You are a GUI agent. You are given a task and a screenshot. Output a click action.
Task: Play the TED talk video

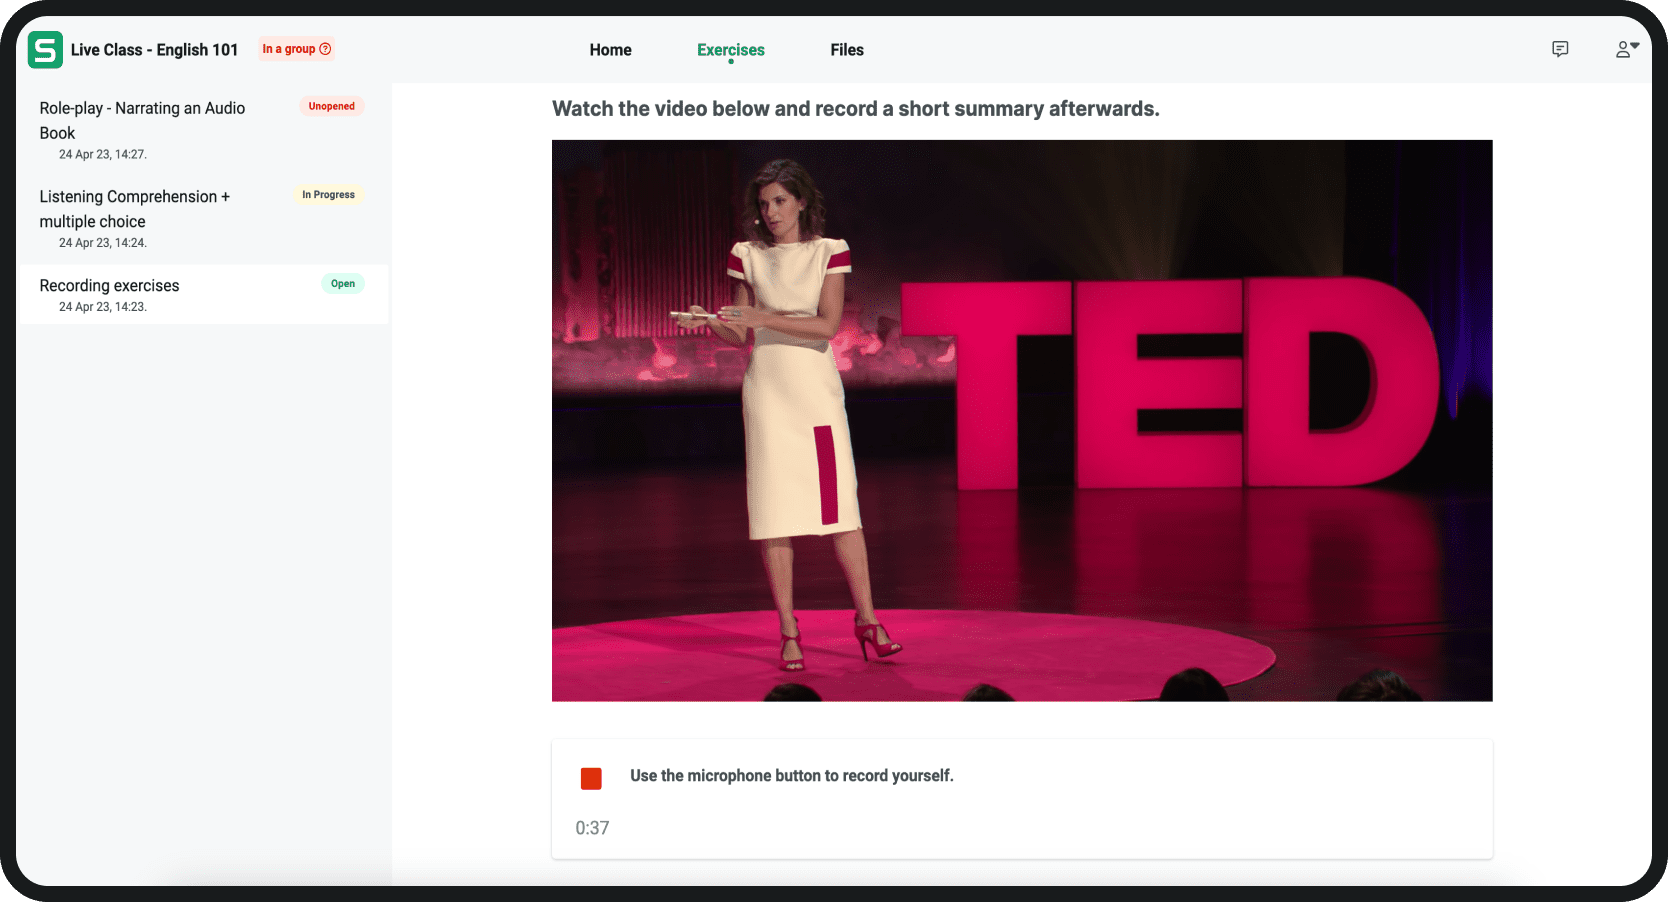click(x=1021, y=420)
